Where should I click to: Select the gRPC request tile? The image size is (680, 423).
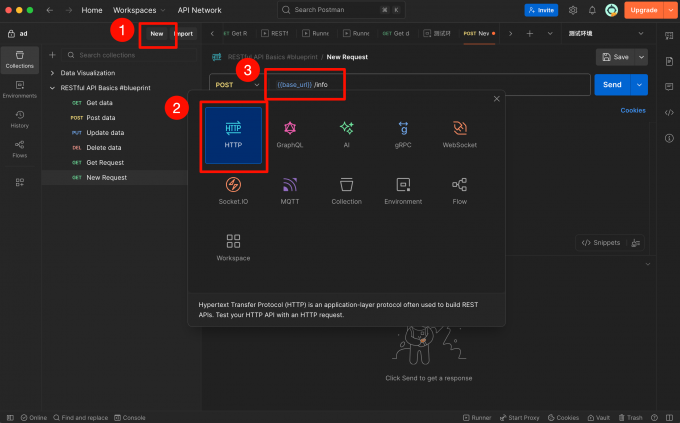pos(403,135)
